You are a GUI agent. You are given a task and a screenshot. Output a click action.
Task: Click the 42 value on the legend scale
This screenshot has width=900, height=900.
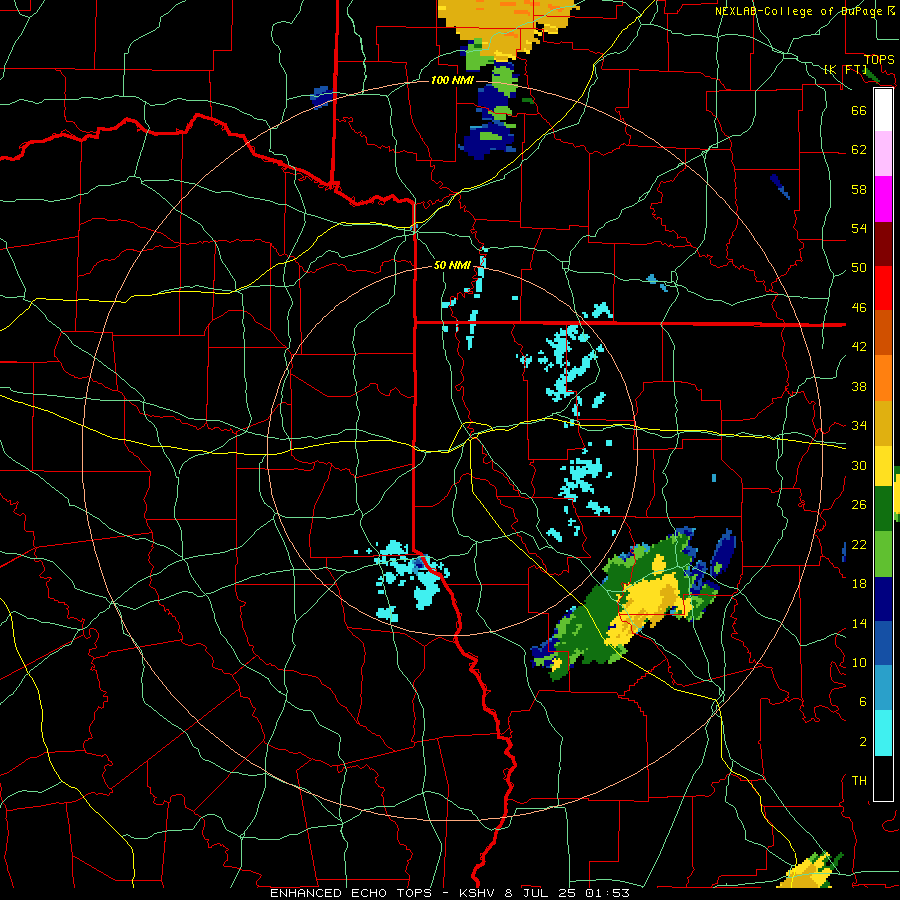[859, 347]
